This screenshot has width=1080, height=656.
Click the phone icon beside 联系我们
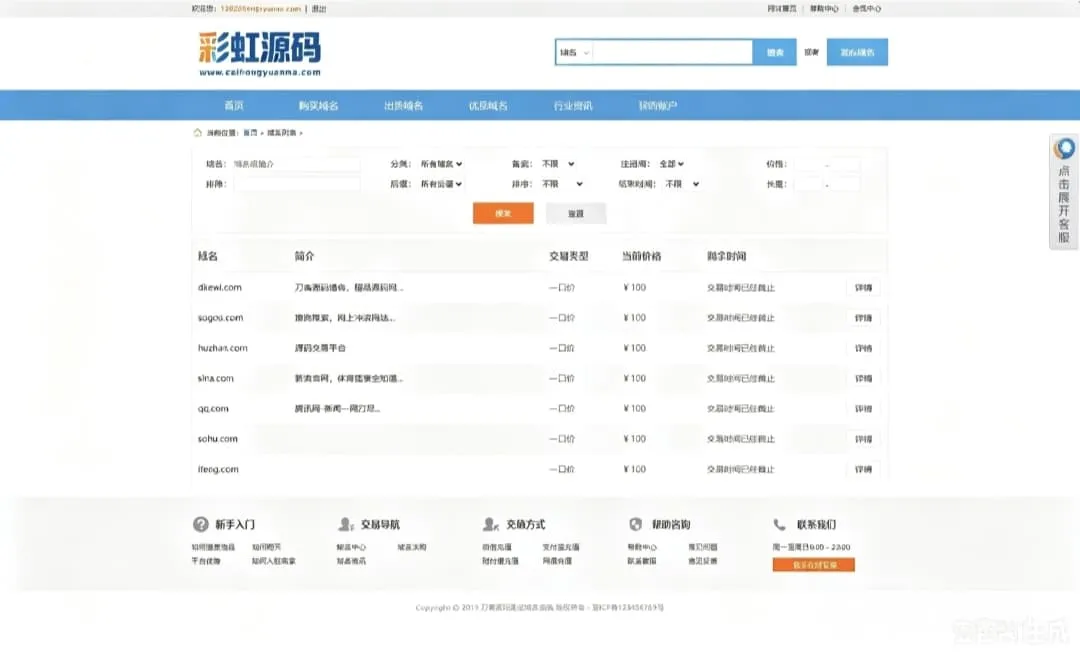(x=779, y=524)
